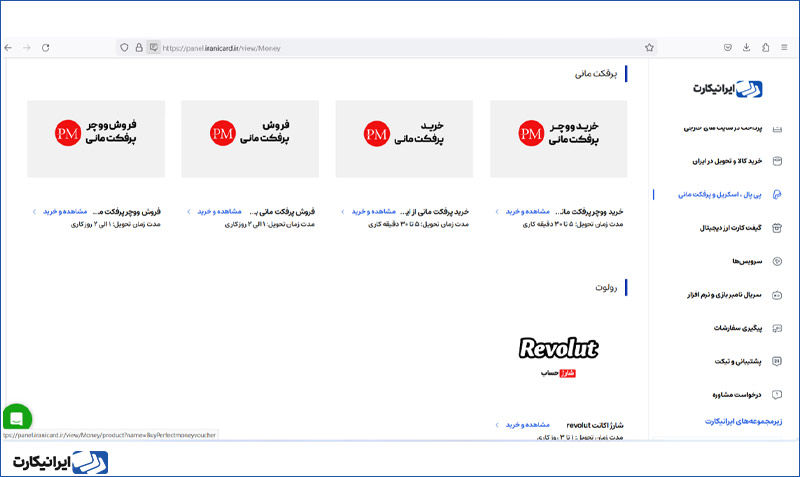This screenshot has width=800, height=477.
Task: Click the shield tracking protection icon
Action: pyautogui.click(x=124, y=48)
